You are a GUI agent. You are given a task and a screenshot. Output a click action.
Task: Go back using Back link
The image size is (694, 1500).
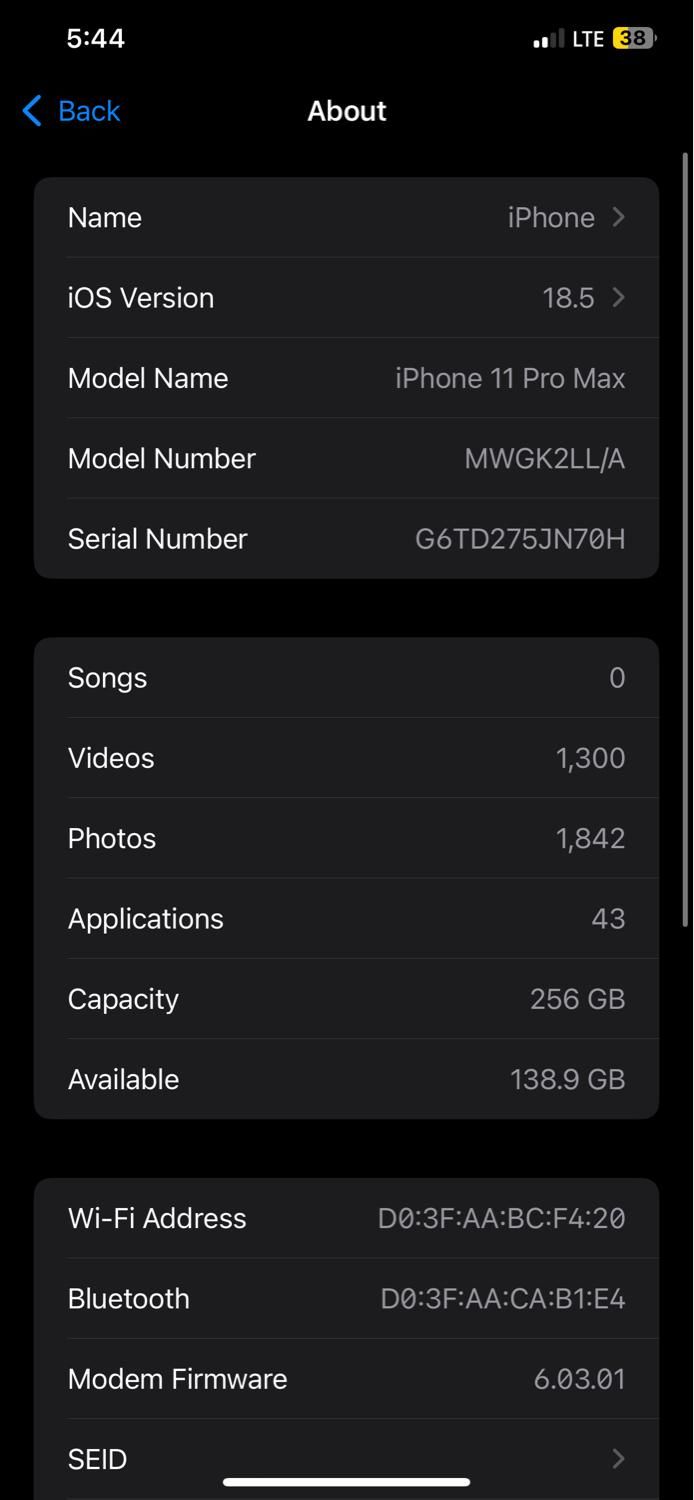[x=88, y=111]
